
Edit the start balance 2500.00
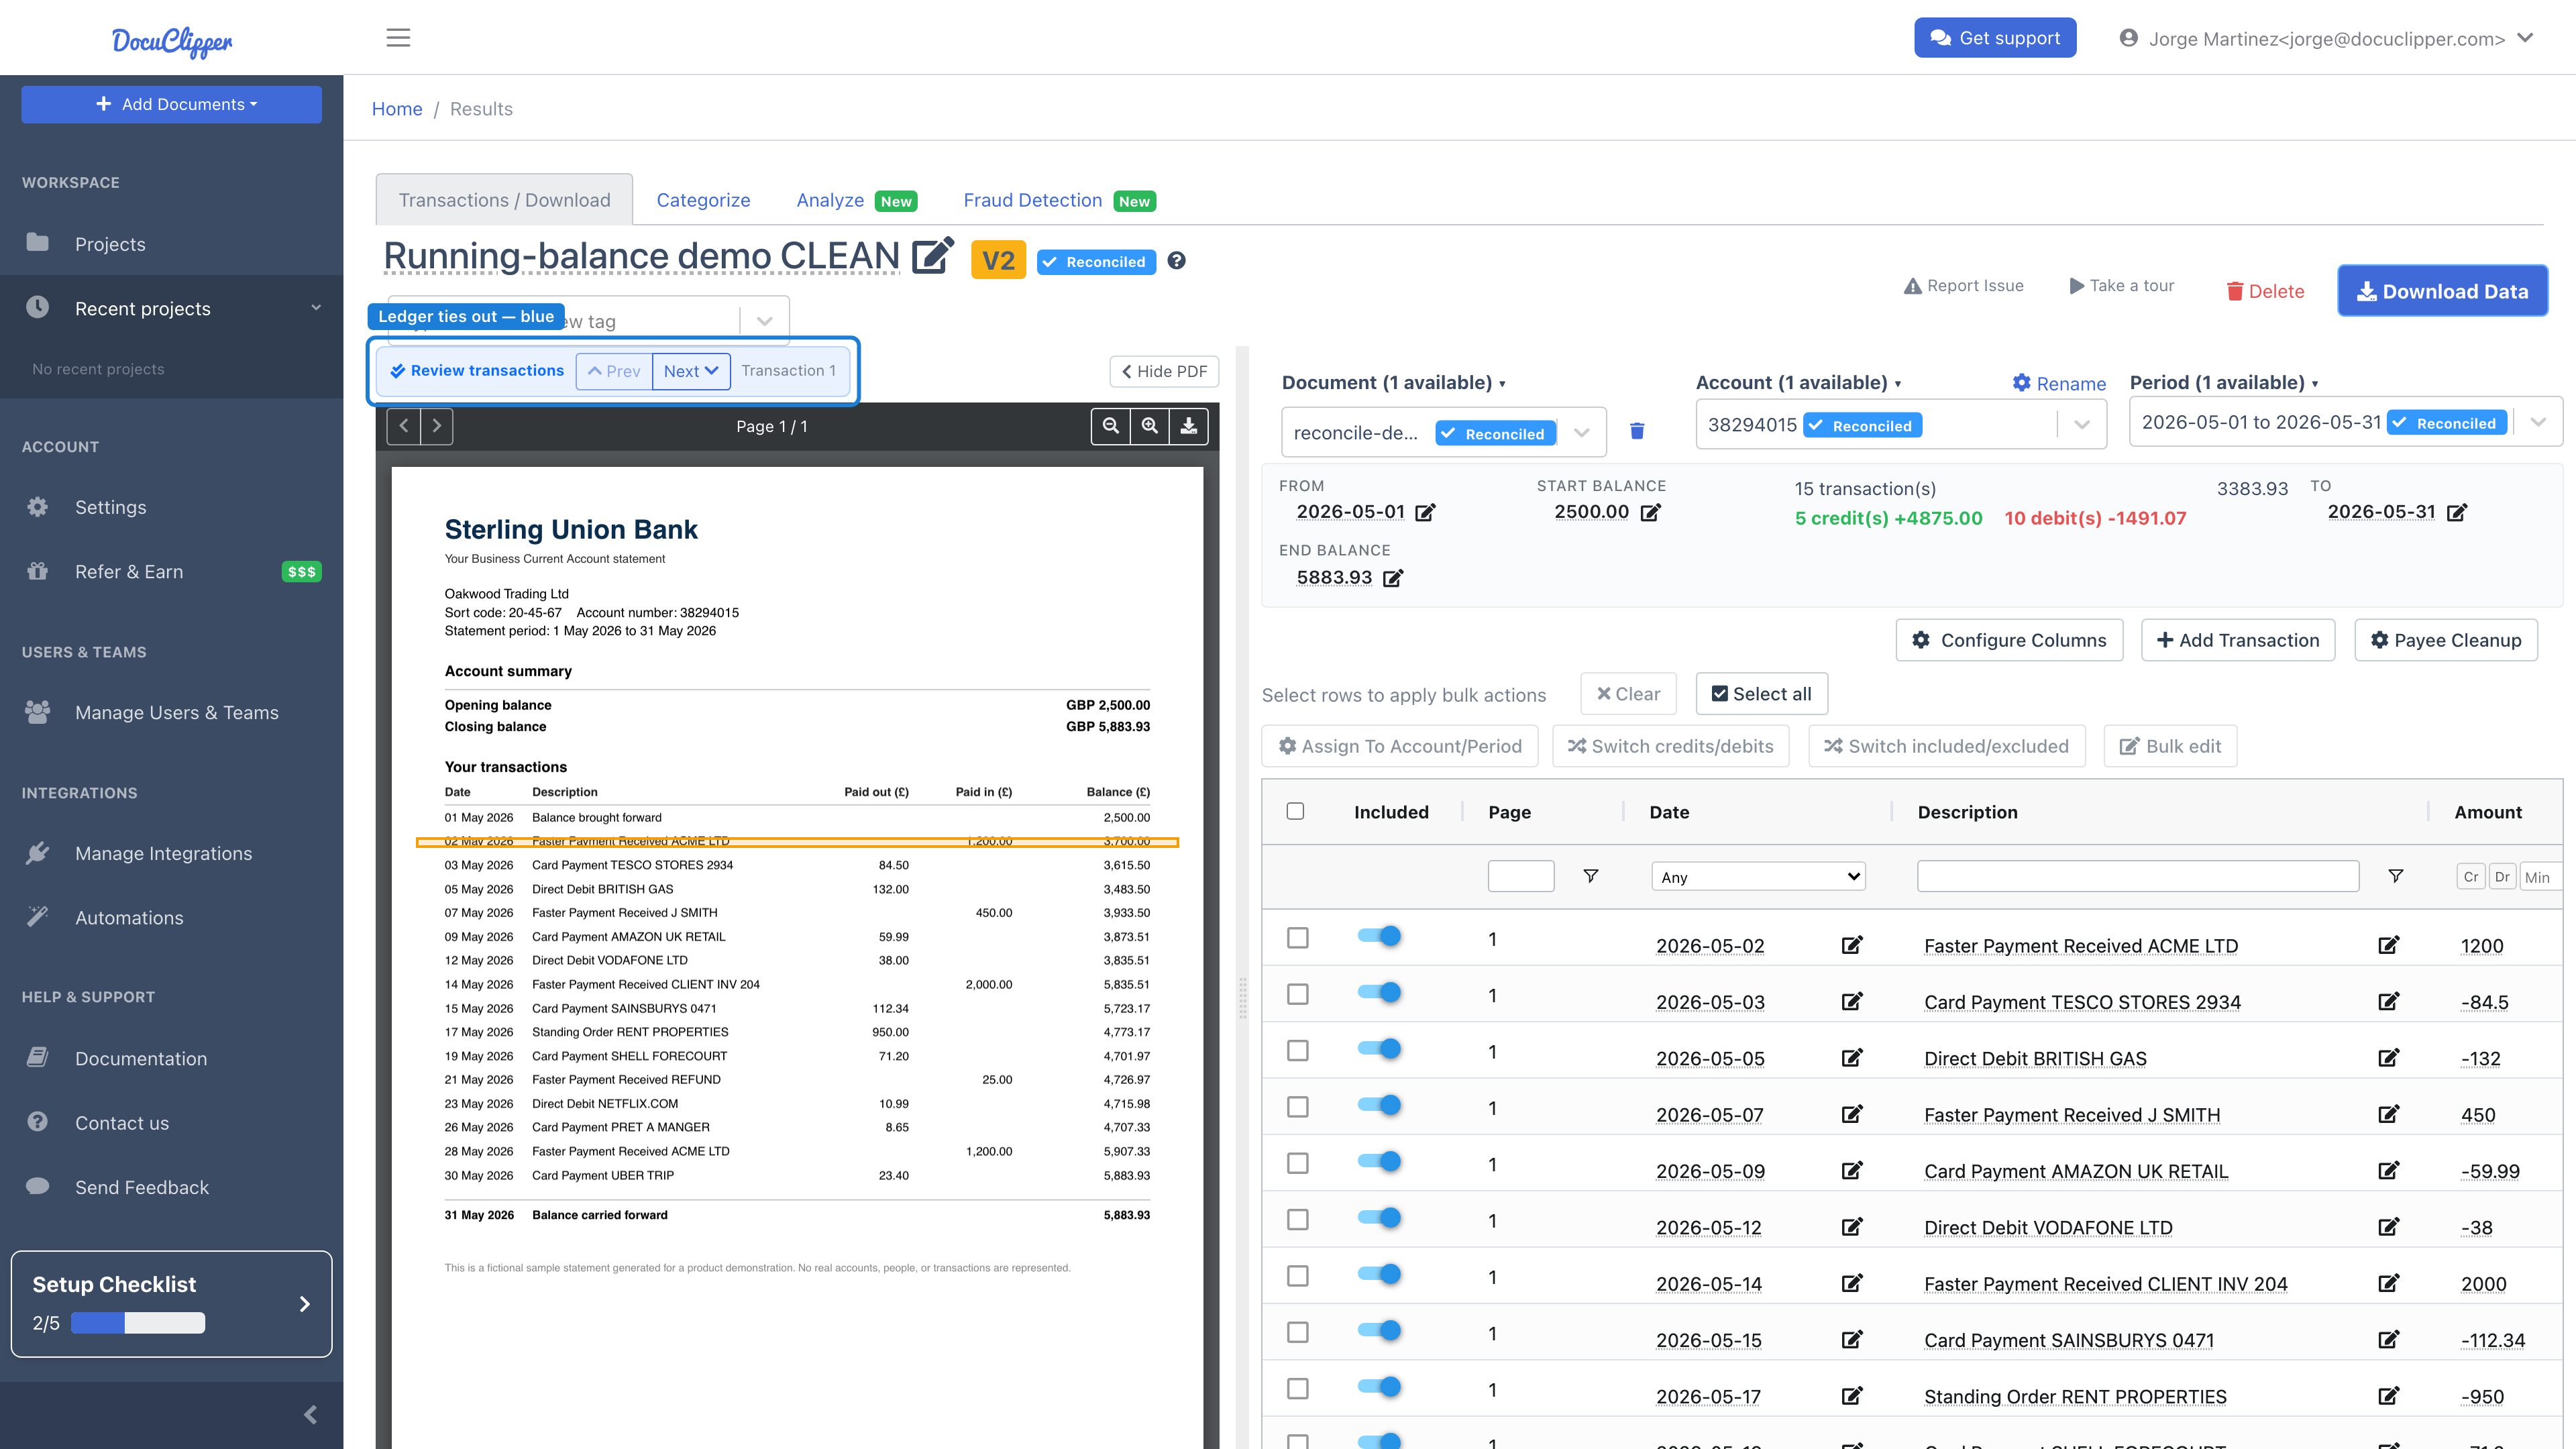[x=1651, y=513]
